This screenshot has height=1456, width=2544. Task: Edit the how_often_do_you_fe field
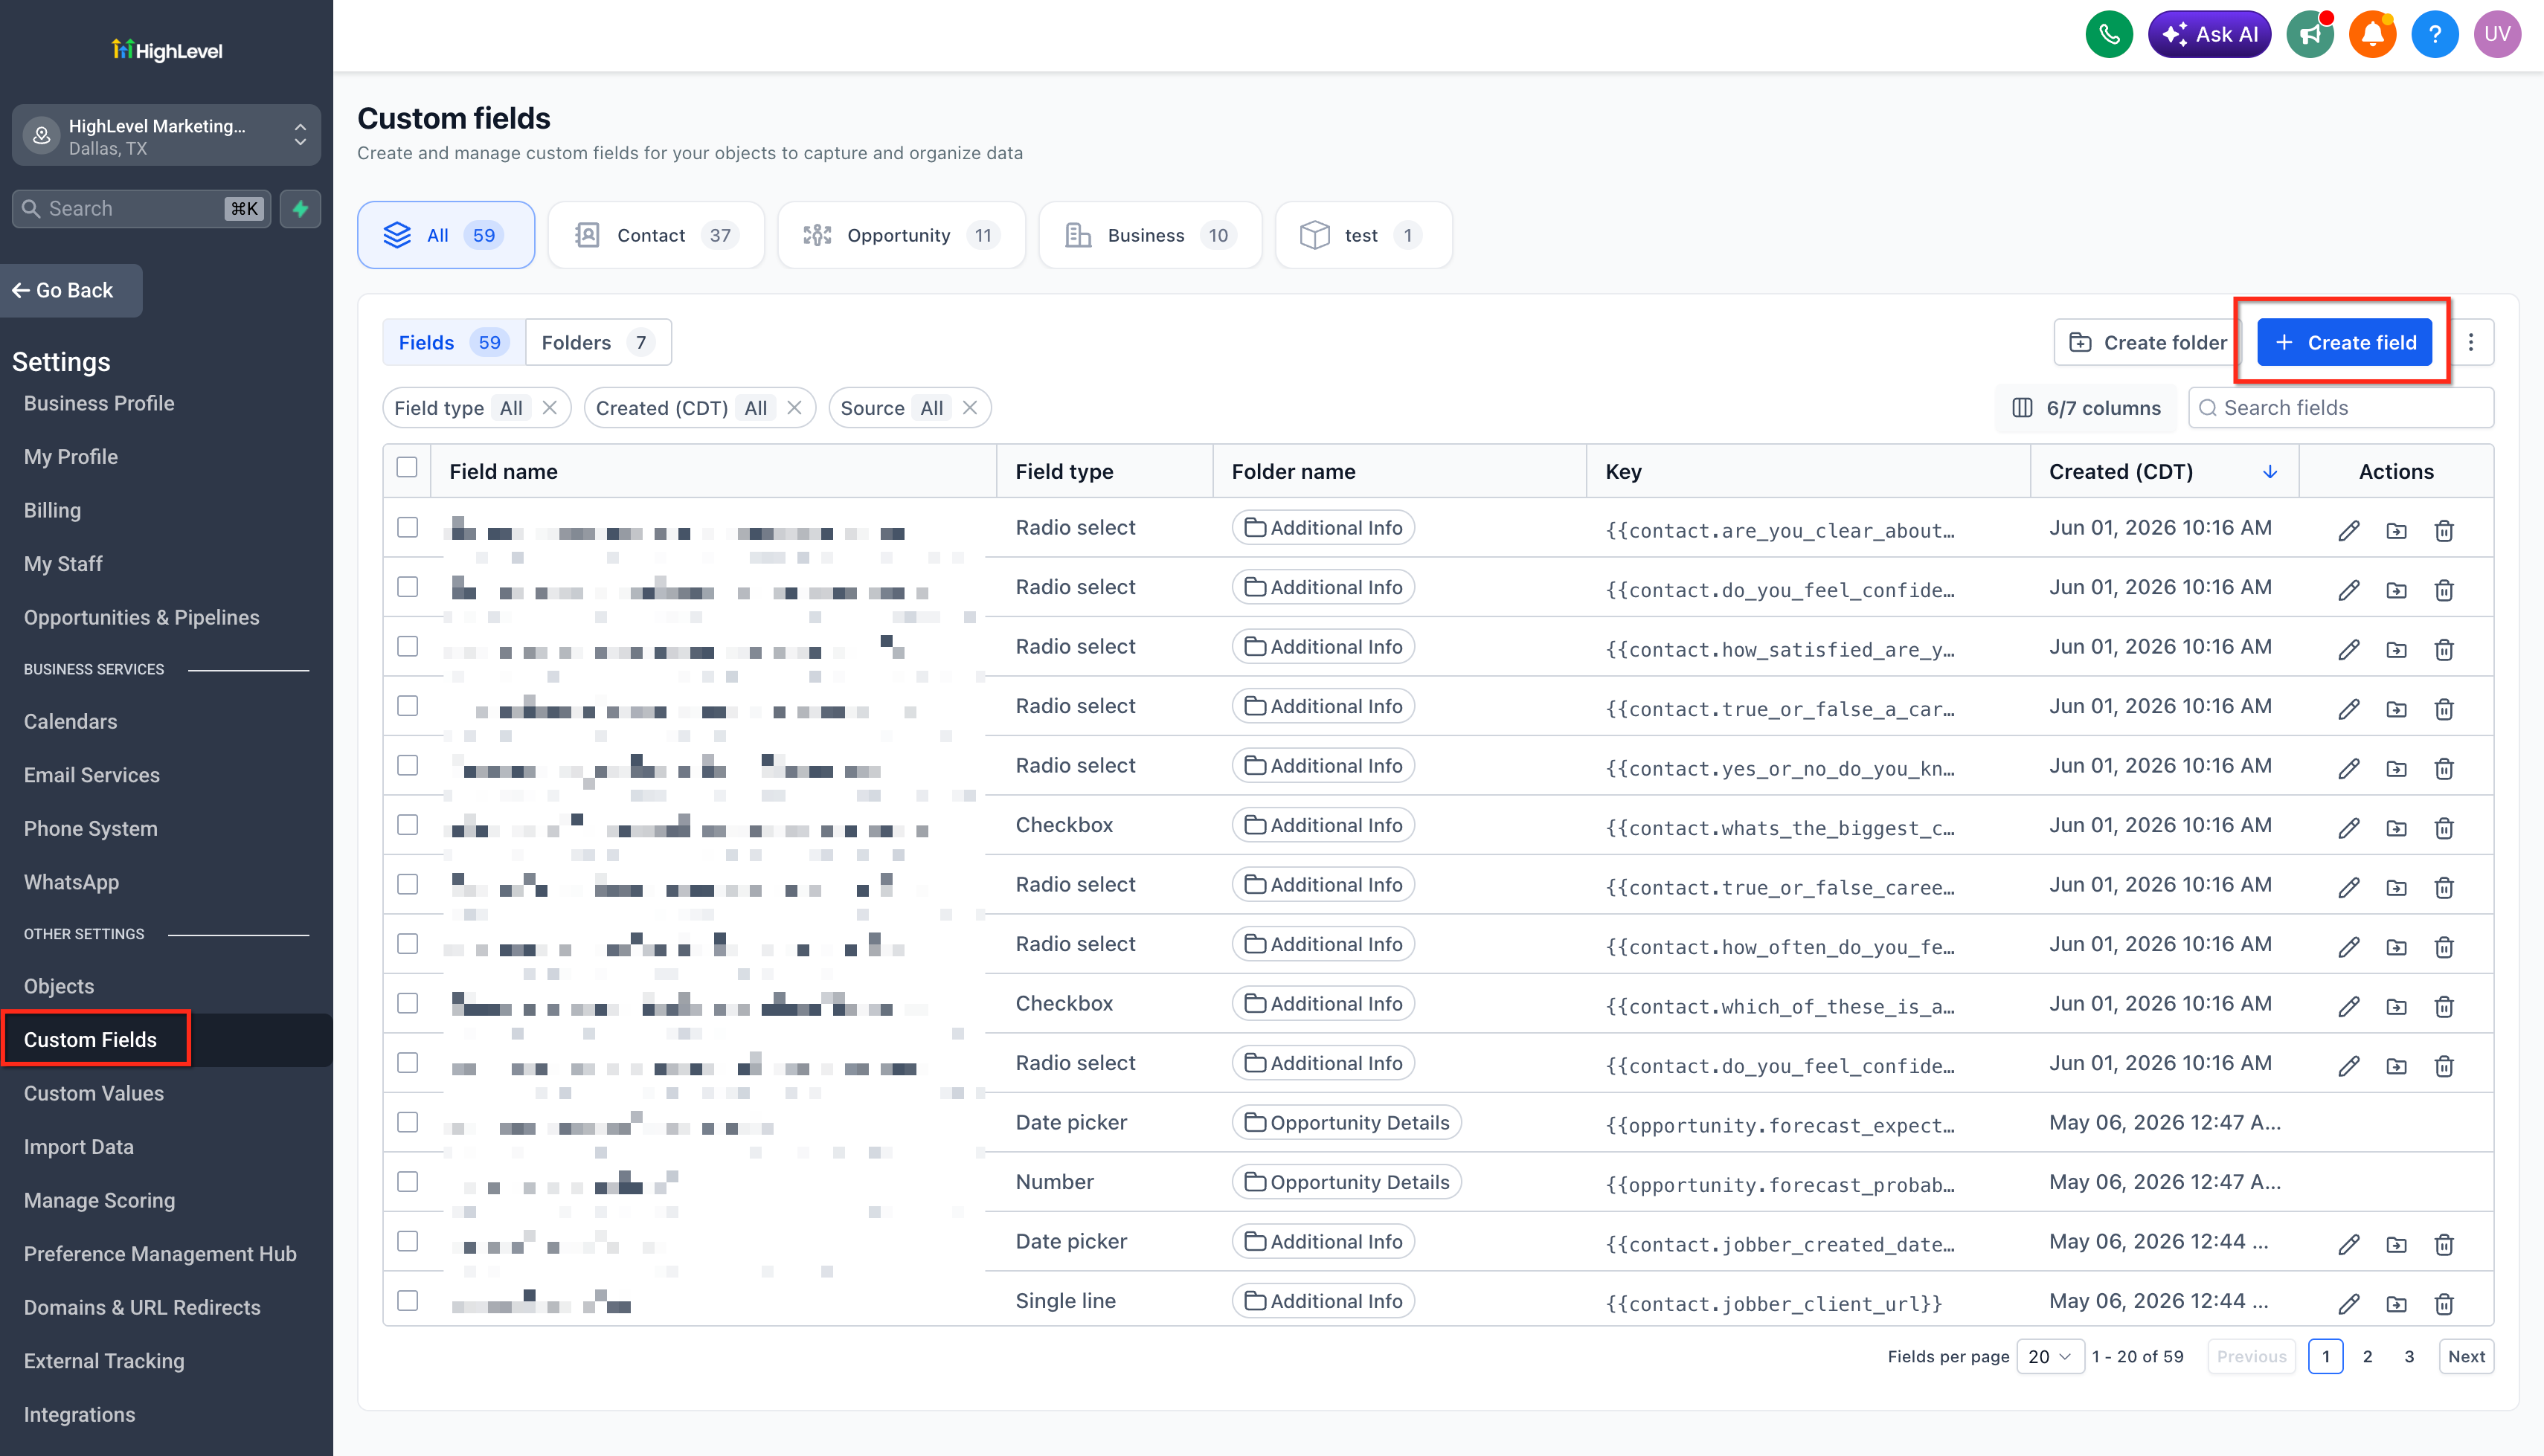2349,947
